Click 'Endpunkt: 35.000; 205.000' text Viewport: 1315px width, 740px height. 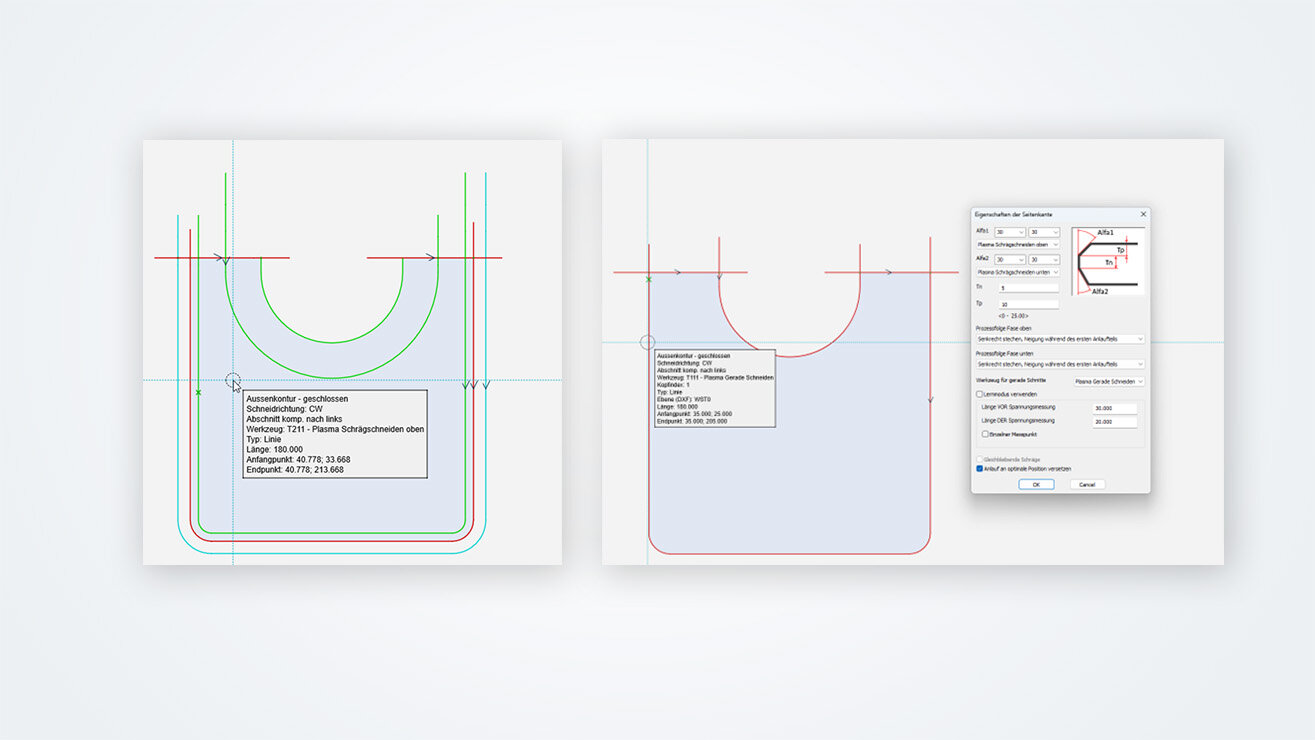point(693,421)
